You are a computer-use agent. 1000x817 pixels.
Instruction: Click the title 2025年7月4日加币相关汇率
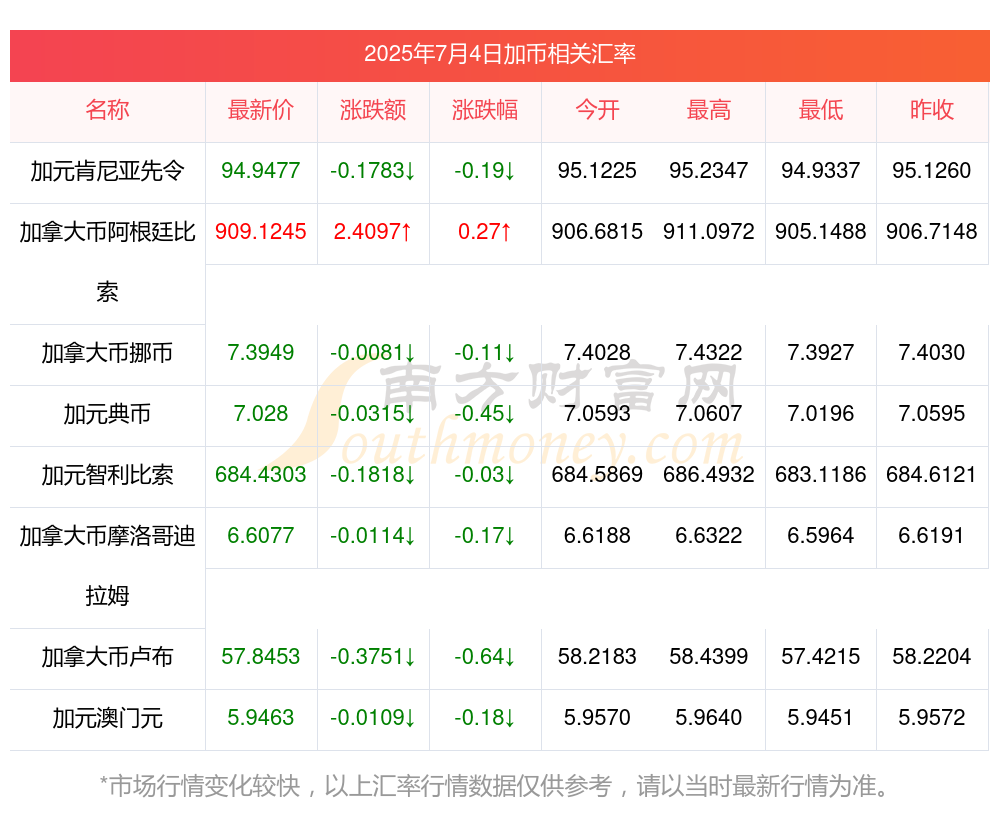point(499,54)
